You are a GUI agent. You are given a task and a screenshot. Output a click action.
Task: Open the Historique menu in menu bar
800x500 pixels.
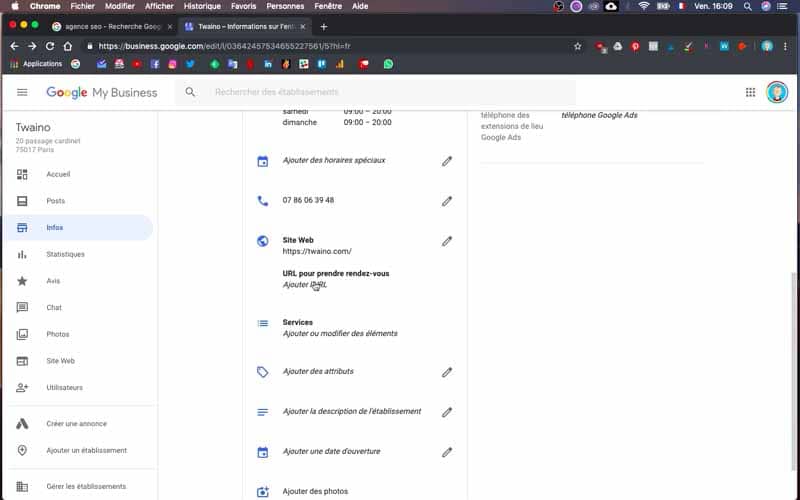(x=202, y=6)
